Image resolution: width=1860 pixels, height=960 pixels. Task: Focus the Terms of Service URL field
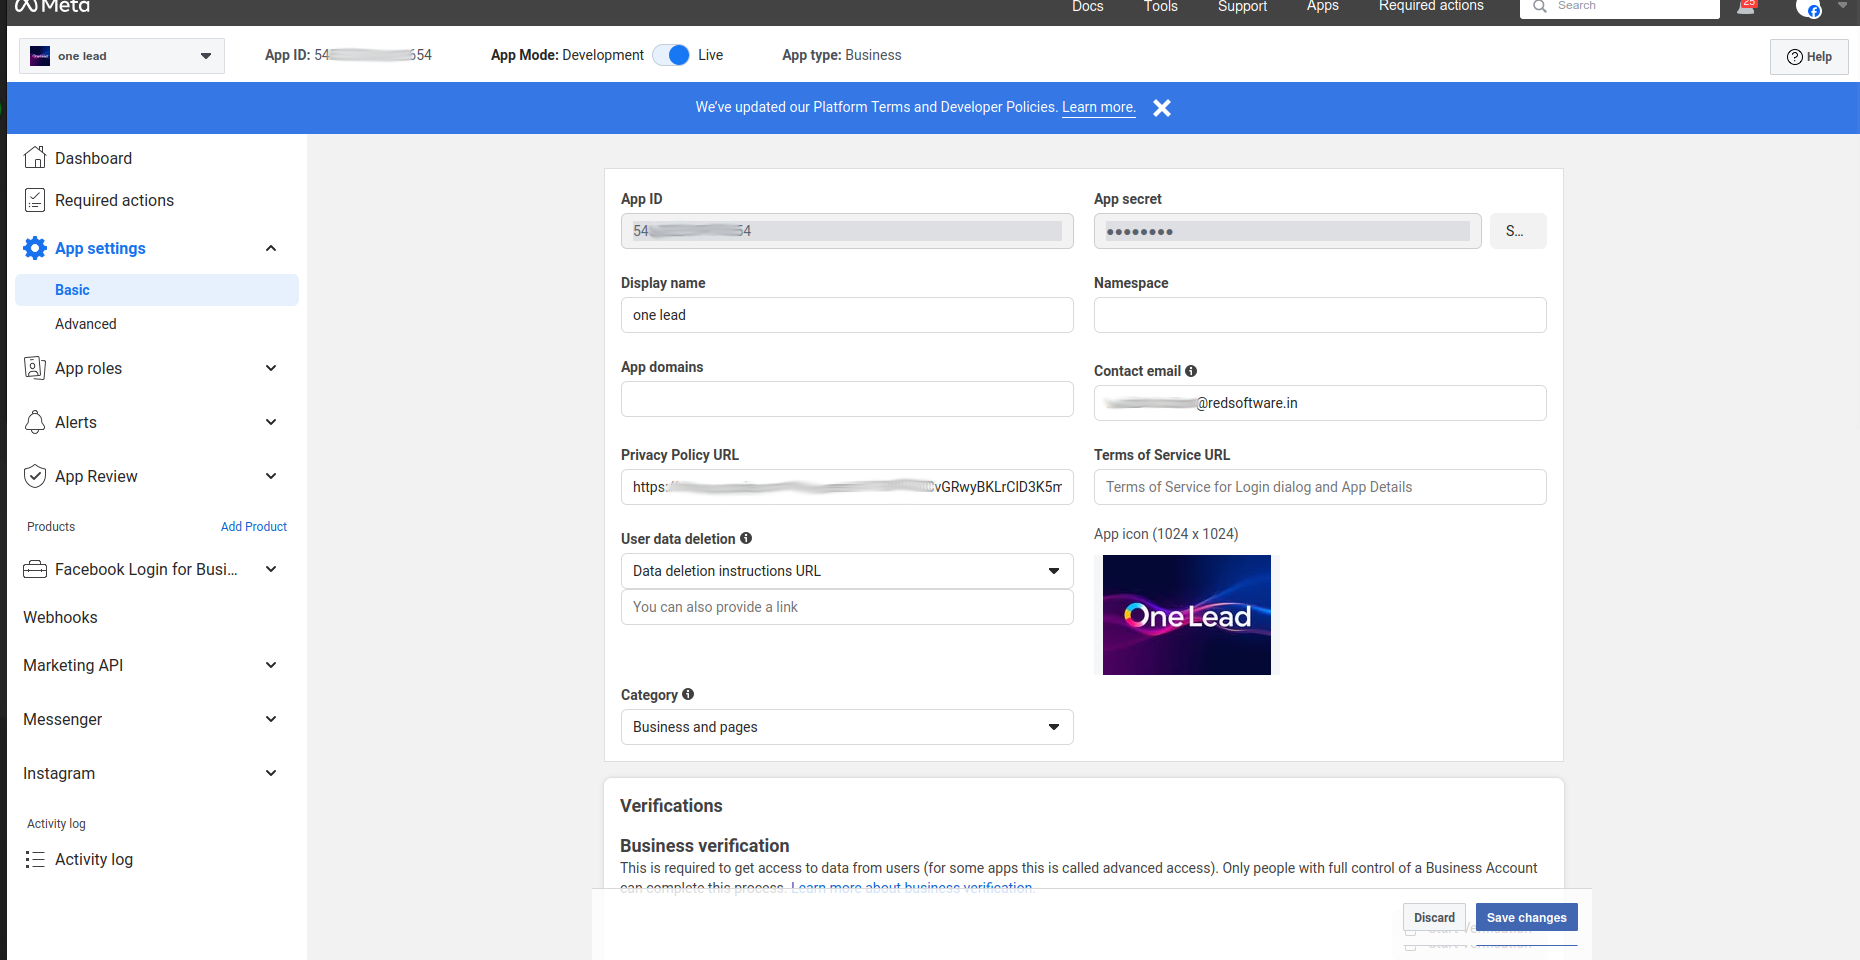click(x=1320, y=487)
